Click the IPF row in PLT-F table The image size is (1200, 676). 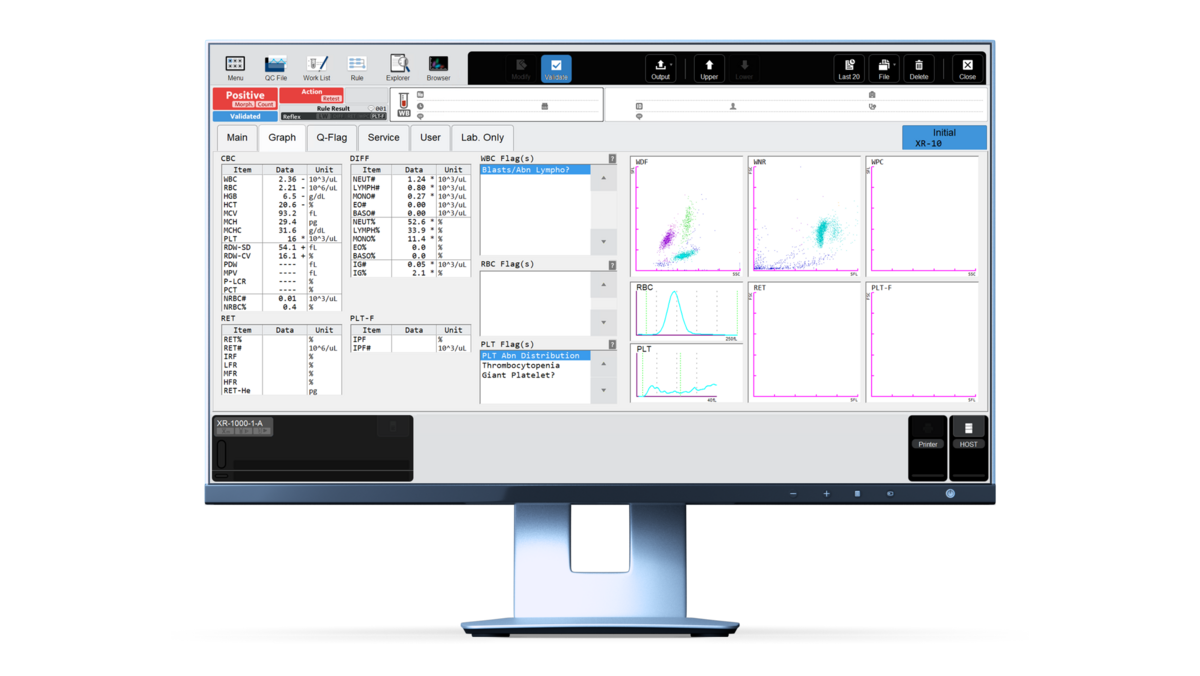tap(410, 340)
